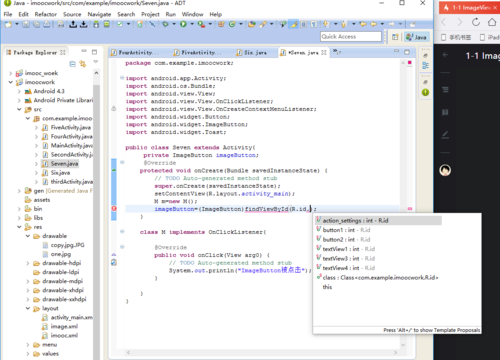Open the Android Virtual Device Manager icon
500x360 pixels.
point(107,24)
